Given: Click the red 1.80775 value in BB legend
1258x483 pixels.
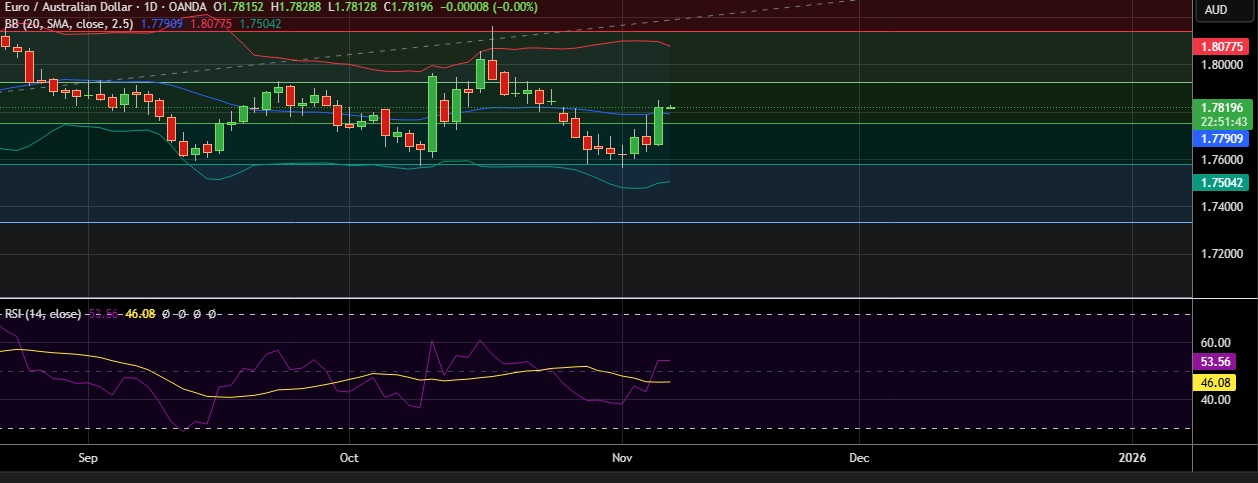Looking at the screenshot, I should 211,23.
